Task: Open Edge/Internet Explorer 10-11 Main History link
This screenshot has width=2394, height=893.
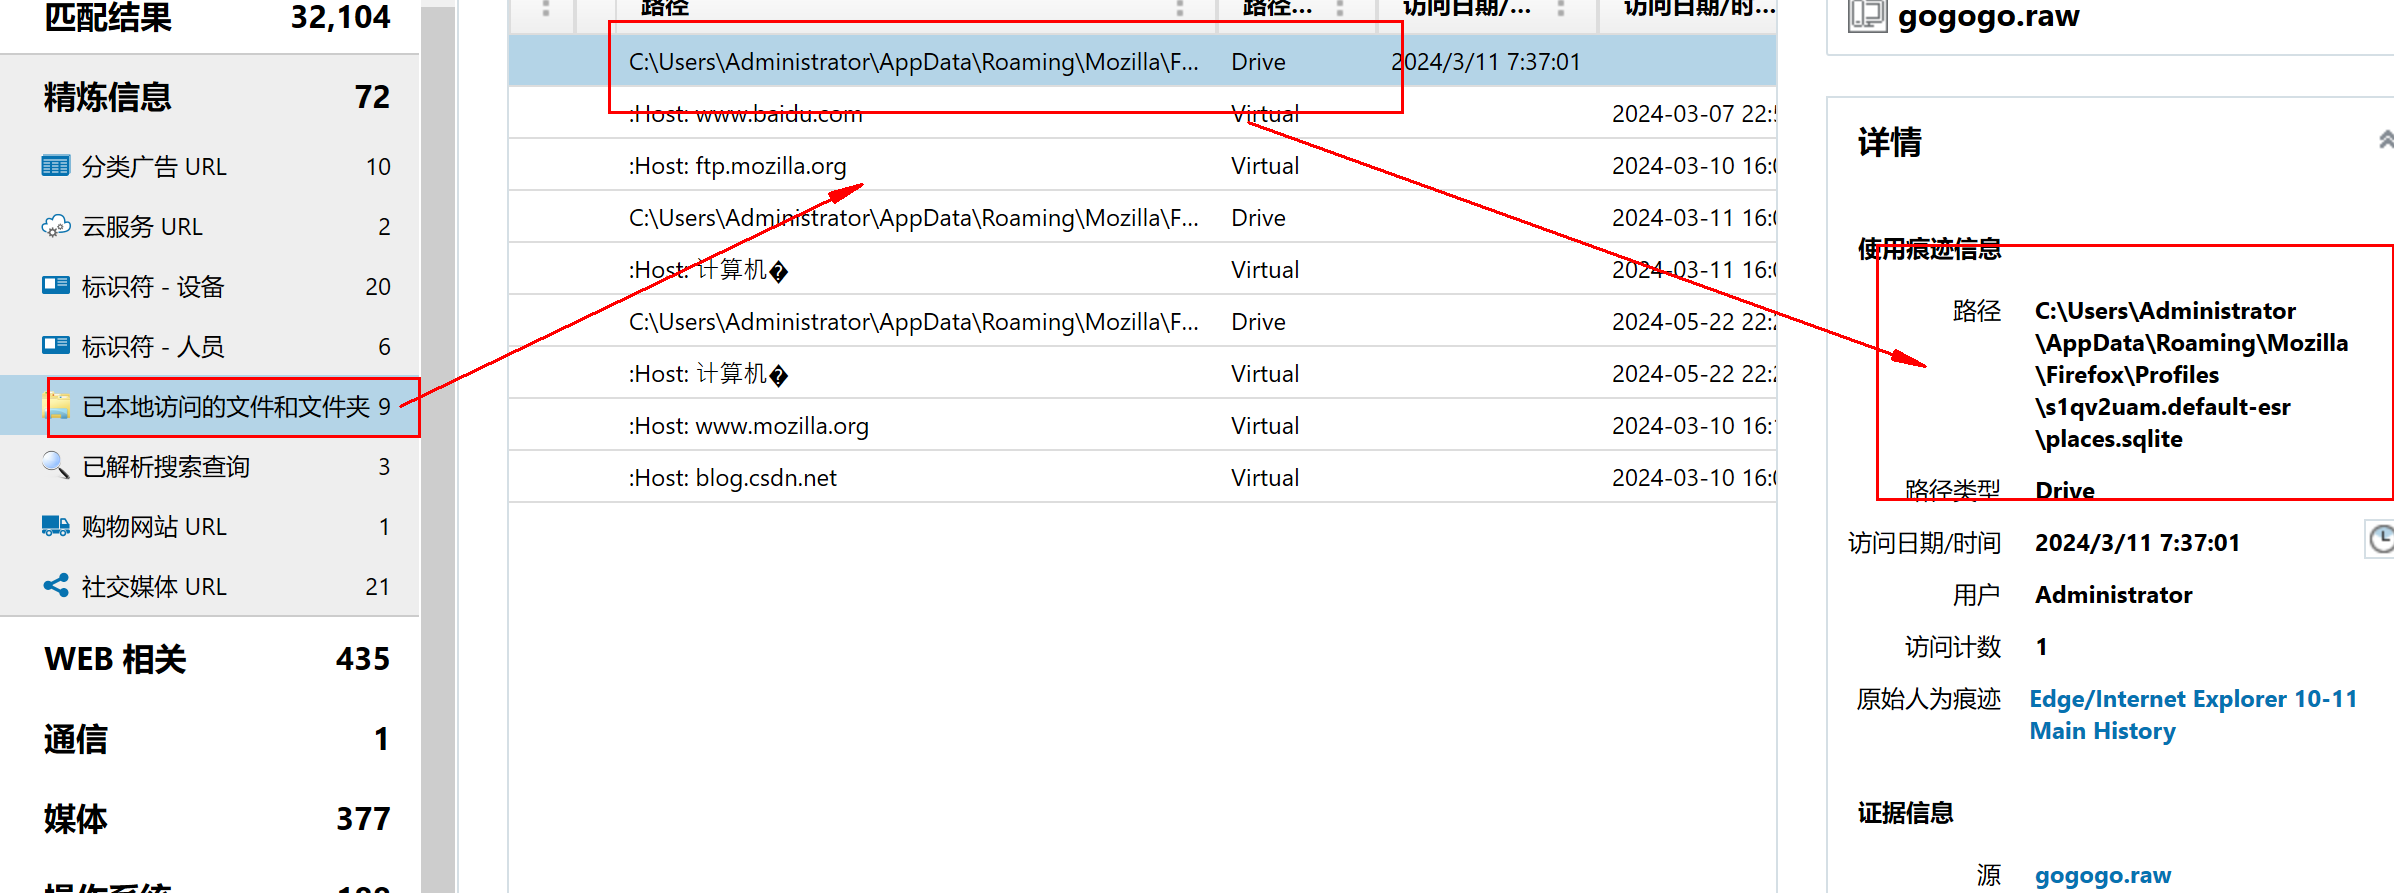Action: tap(2193, 715)
